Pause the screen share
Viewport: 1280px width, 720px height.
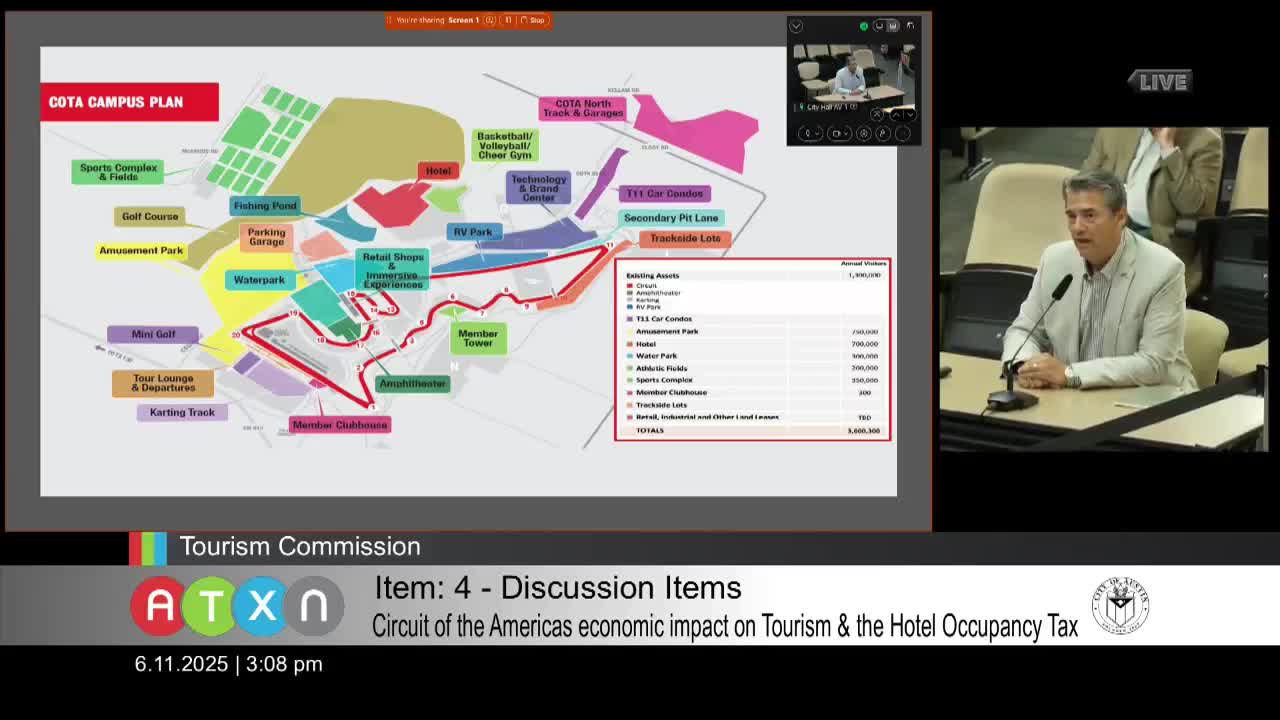[x=508, y=20]
